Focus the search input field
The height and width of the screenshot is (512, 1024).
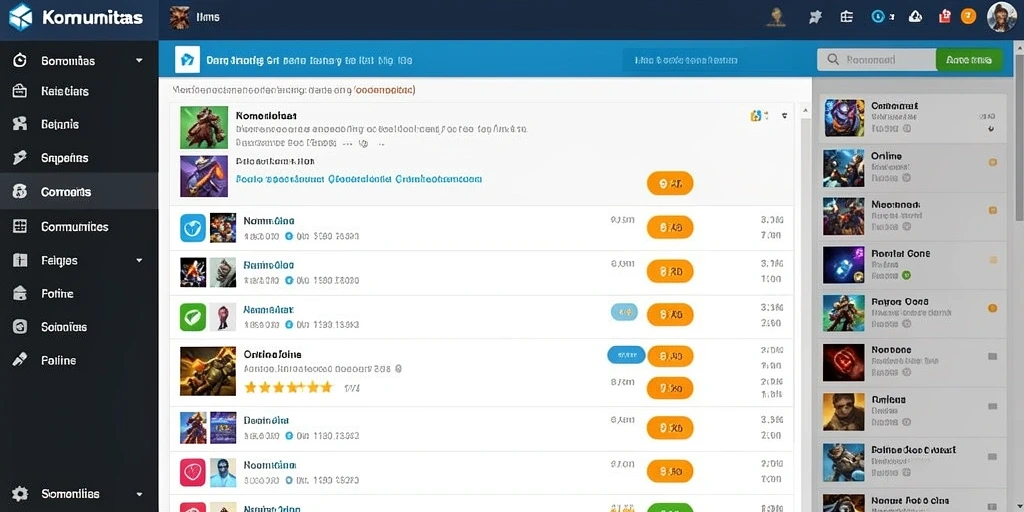point(876,59)
